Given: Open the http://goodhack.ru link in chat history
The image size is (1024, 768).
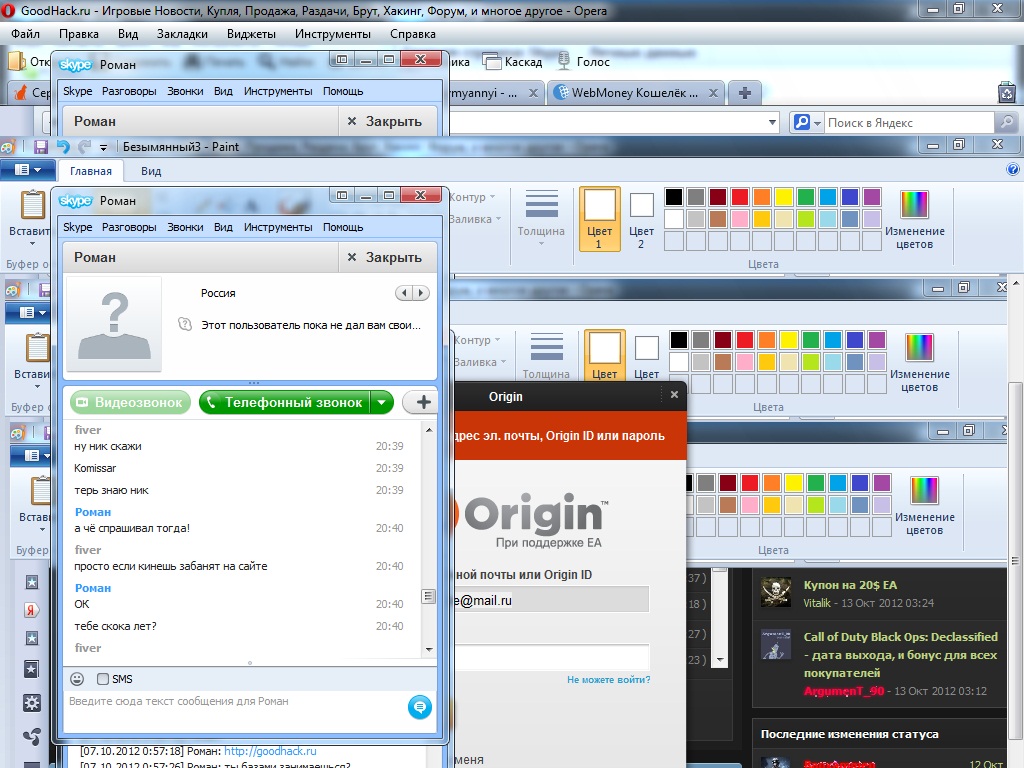Looking at the screenshot, I should (x=270, y=752).
